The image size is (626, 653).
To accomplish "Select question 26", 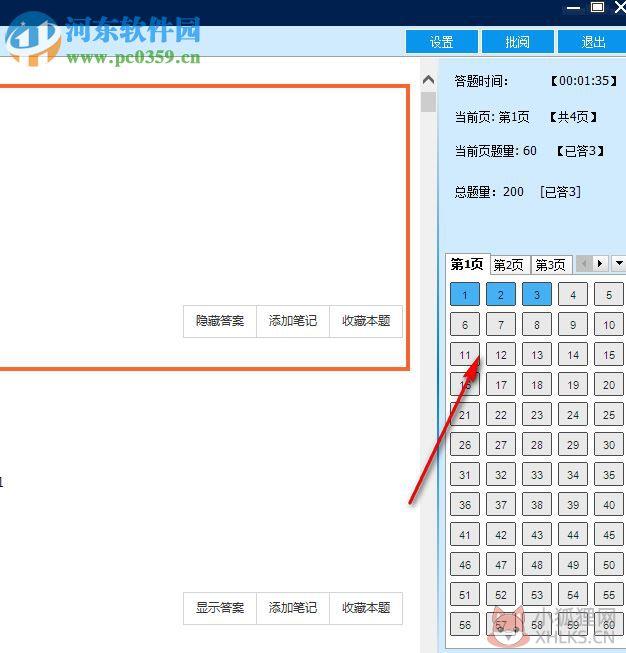I will 465,445.
